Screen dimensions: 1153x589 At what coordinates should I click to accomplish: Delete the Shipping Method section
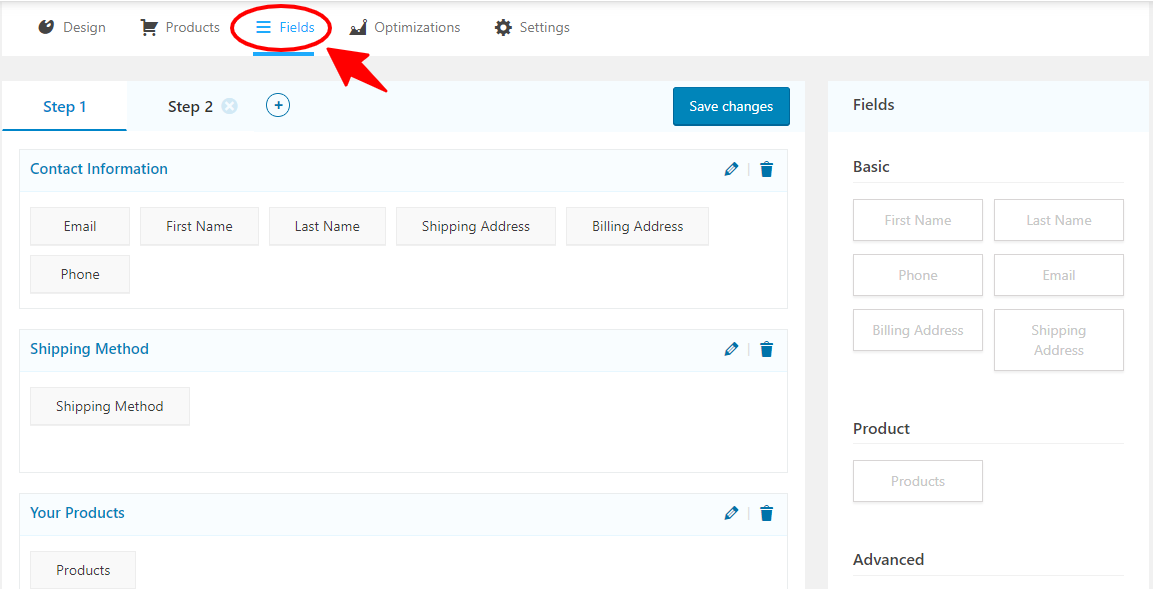pyautogui.click(x=766, y=349)
